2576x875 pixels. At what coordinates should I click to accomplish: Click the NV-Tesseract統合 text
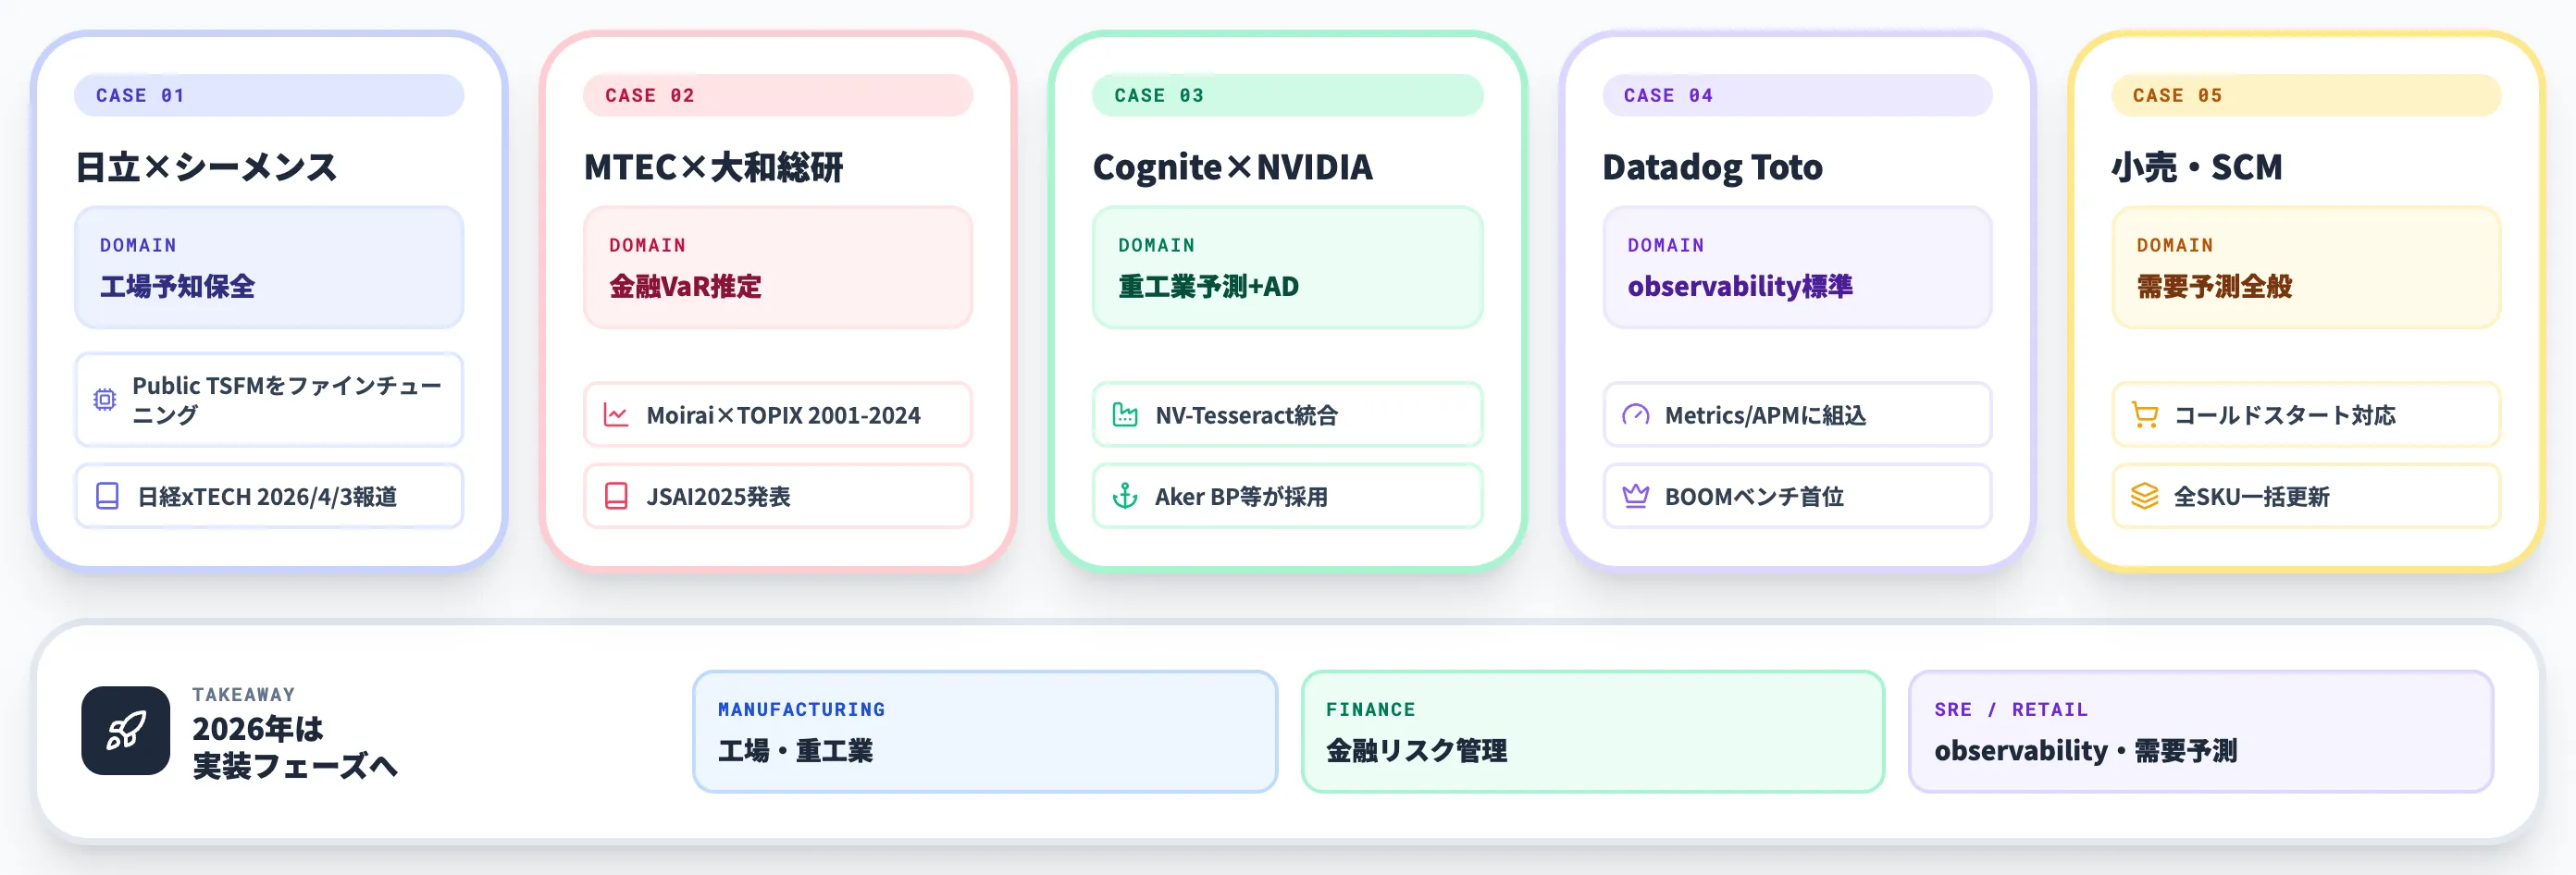1246,415
